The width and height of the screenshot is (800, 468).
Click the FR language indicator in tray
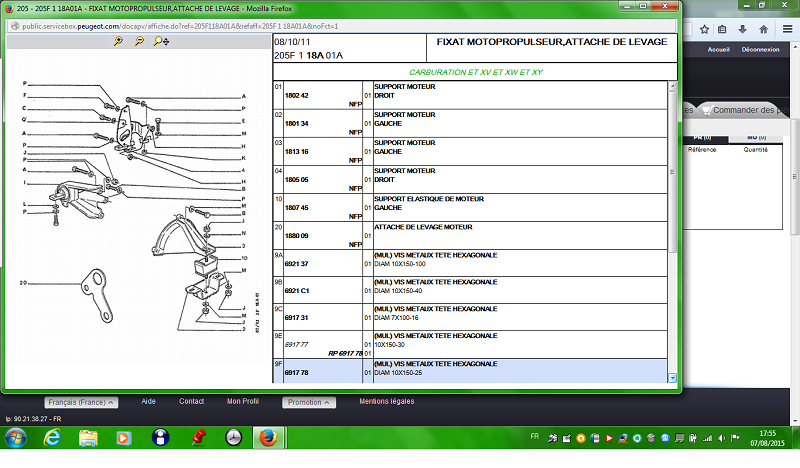pyautogui.click(x=534, y=436)
